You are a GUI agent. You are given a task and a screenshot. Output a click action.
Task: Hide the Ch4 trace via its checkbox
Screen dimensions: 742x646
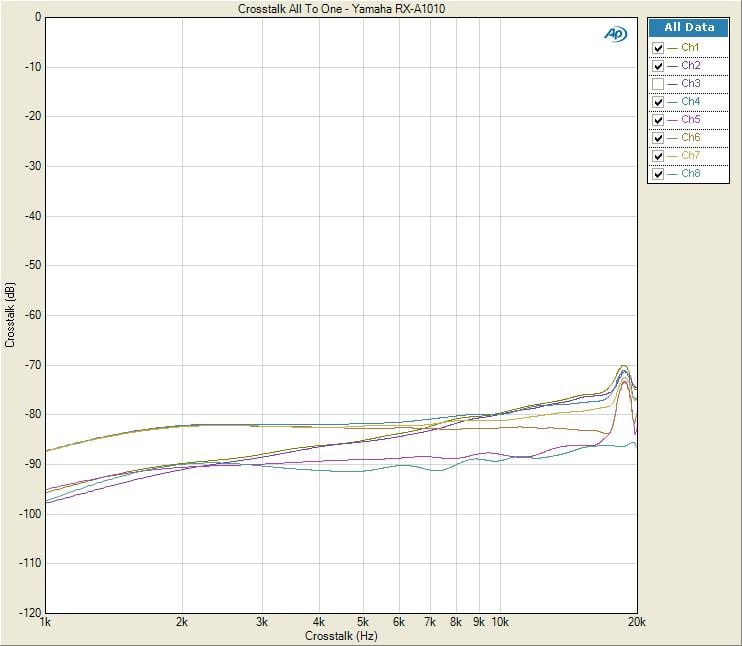coord(658,102)
